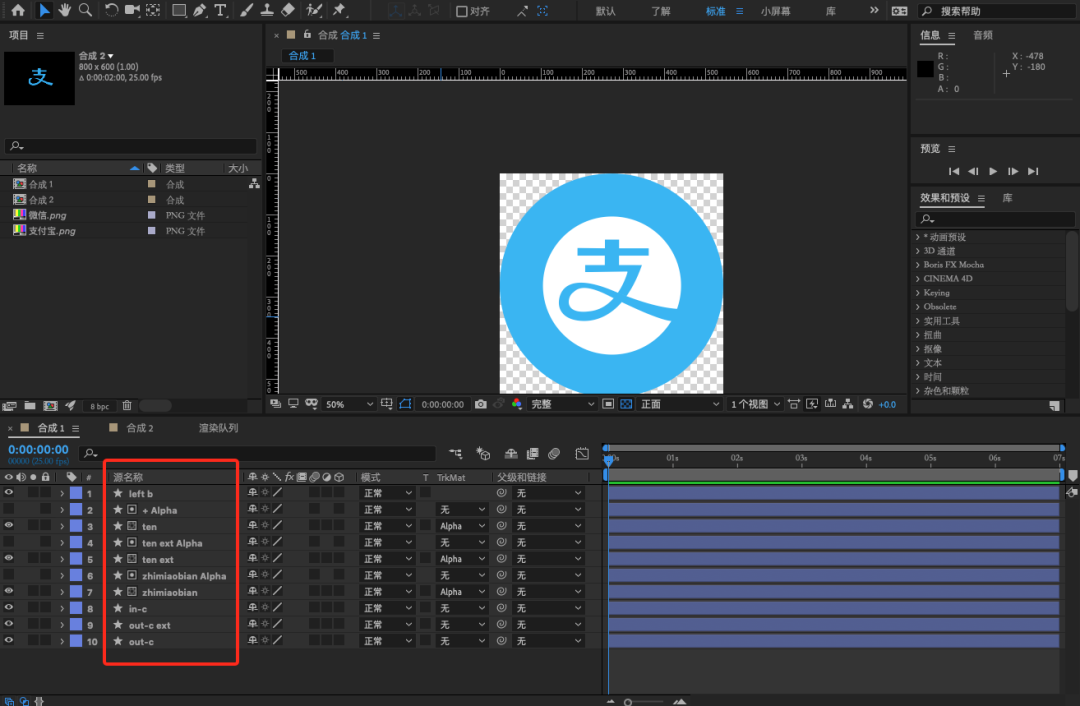Enable motion blur switch in timeline
The height and width of the screenshot is (706, 1080).
pos(554,453)
